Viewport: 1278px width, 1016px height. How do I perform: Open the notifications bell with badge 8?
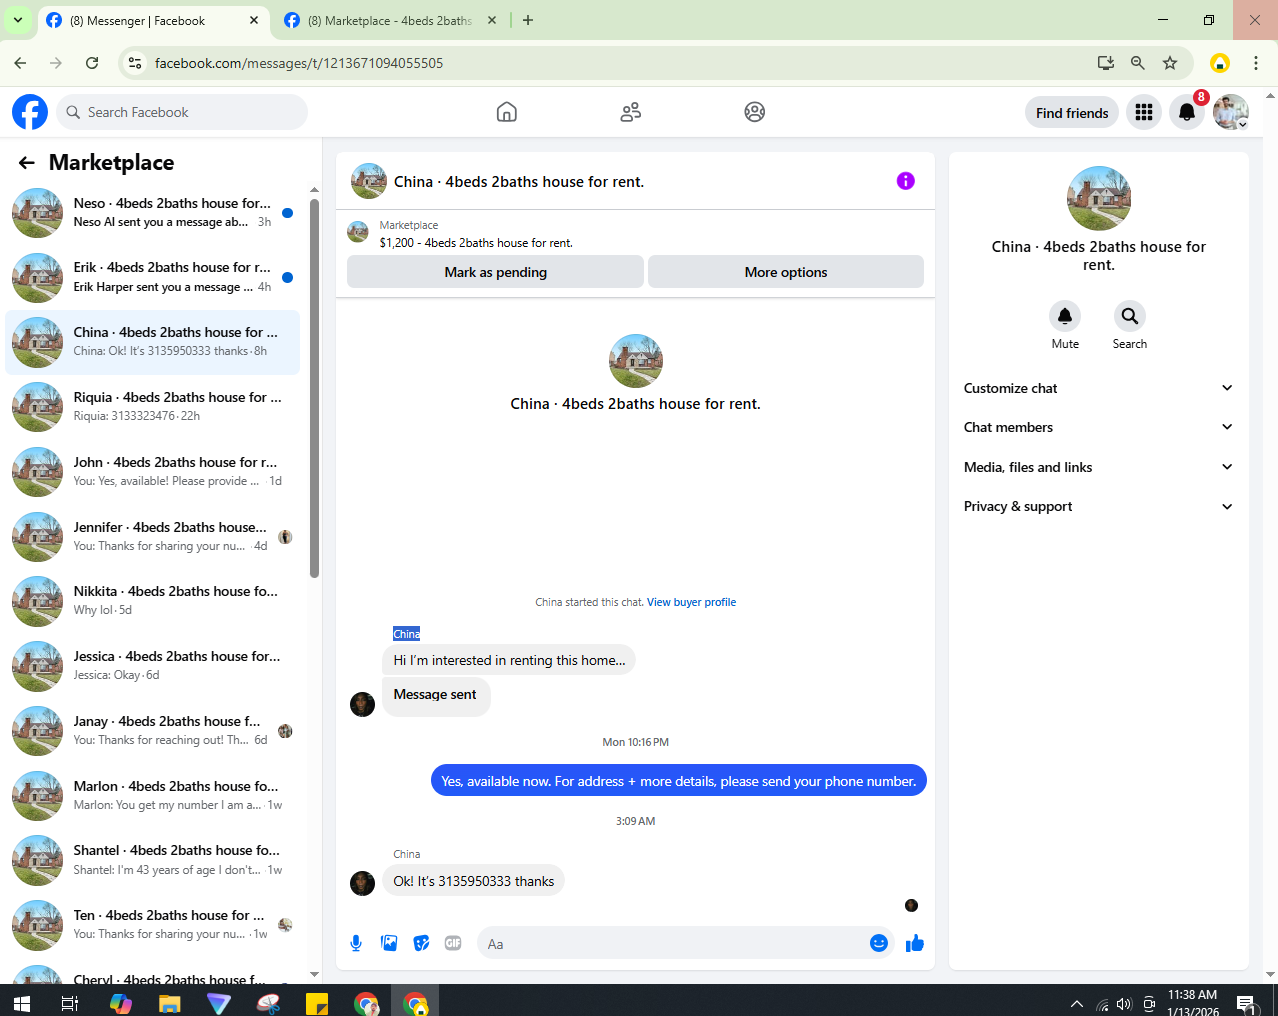pyautogui.click(x=1187, y=112)
